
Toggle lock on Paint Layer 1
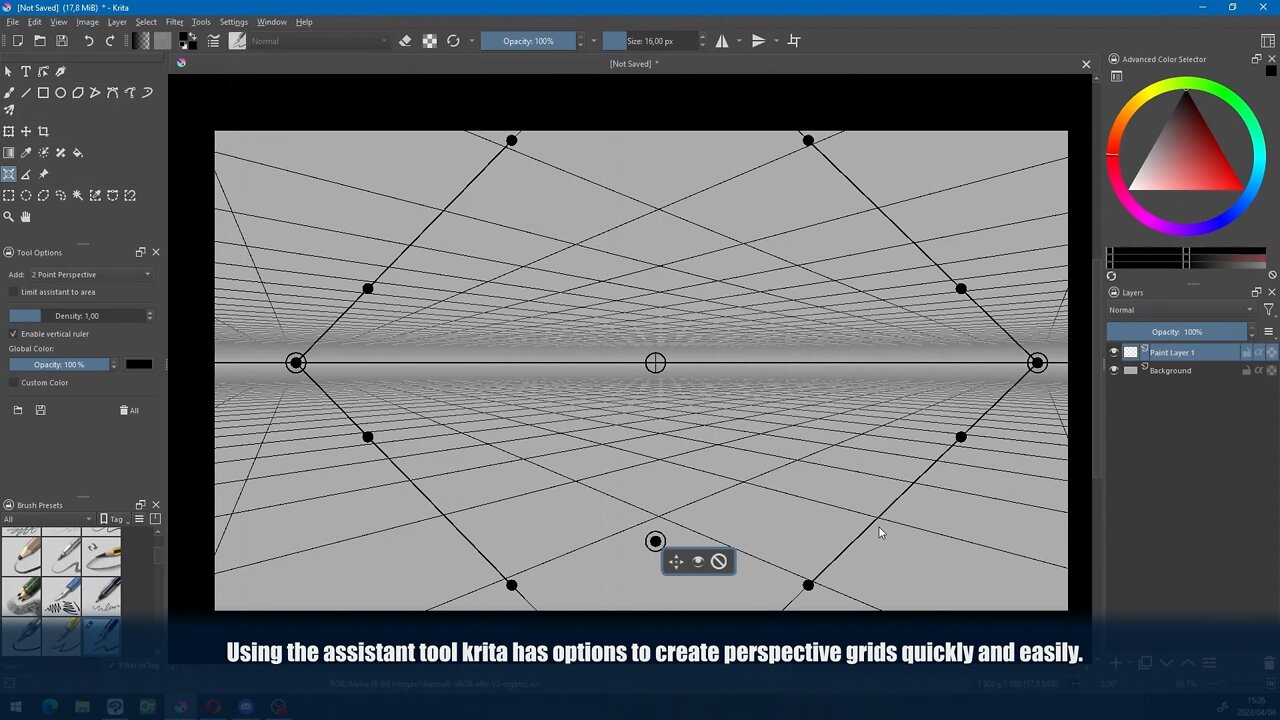pos(1246,352)
